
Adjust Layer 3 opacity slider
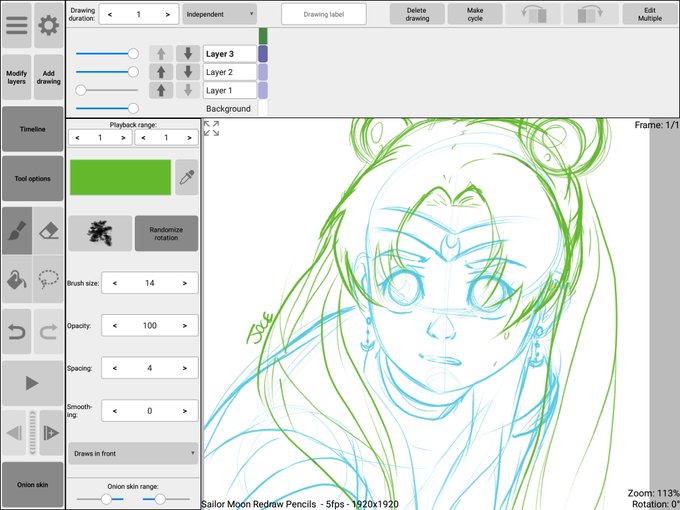pos(107,53)
